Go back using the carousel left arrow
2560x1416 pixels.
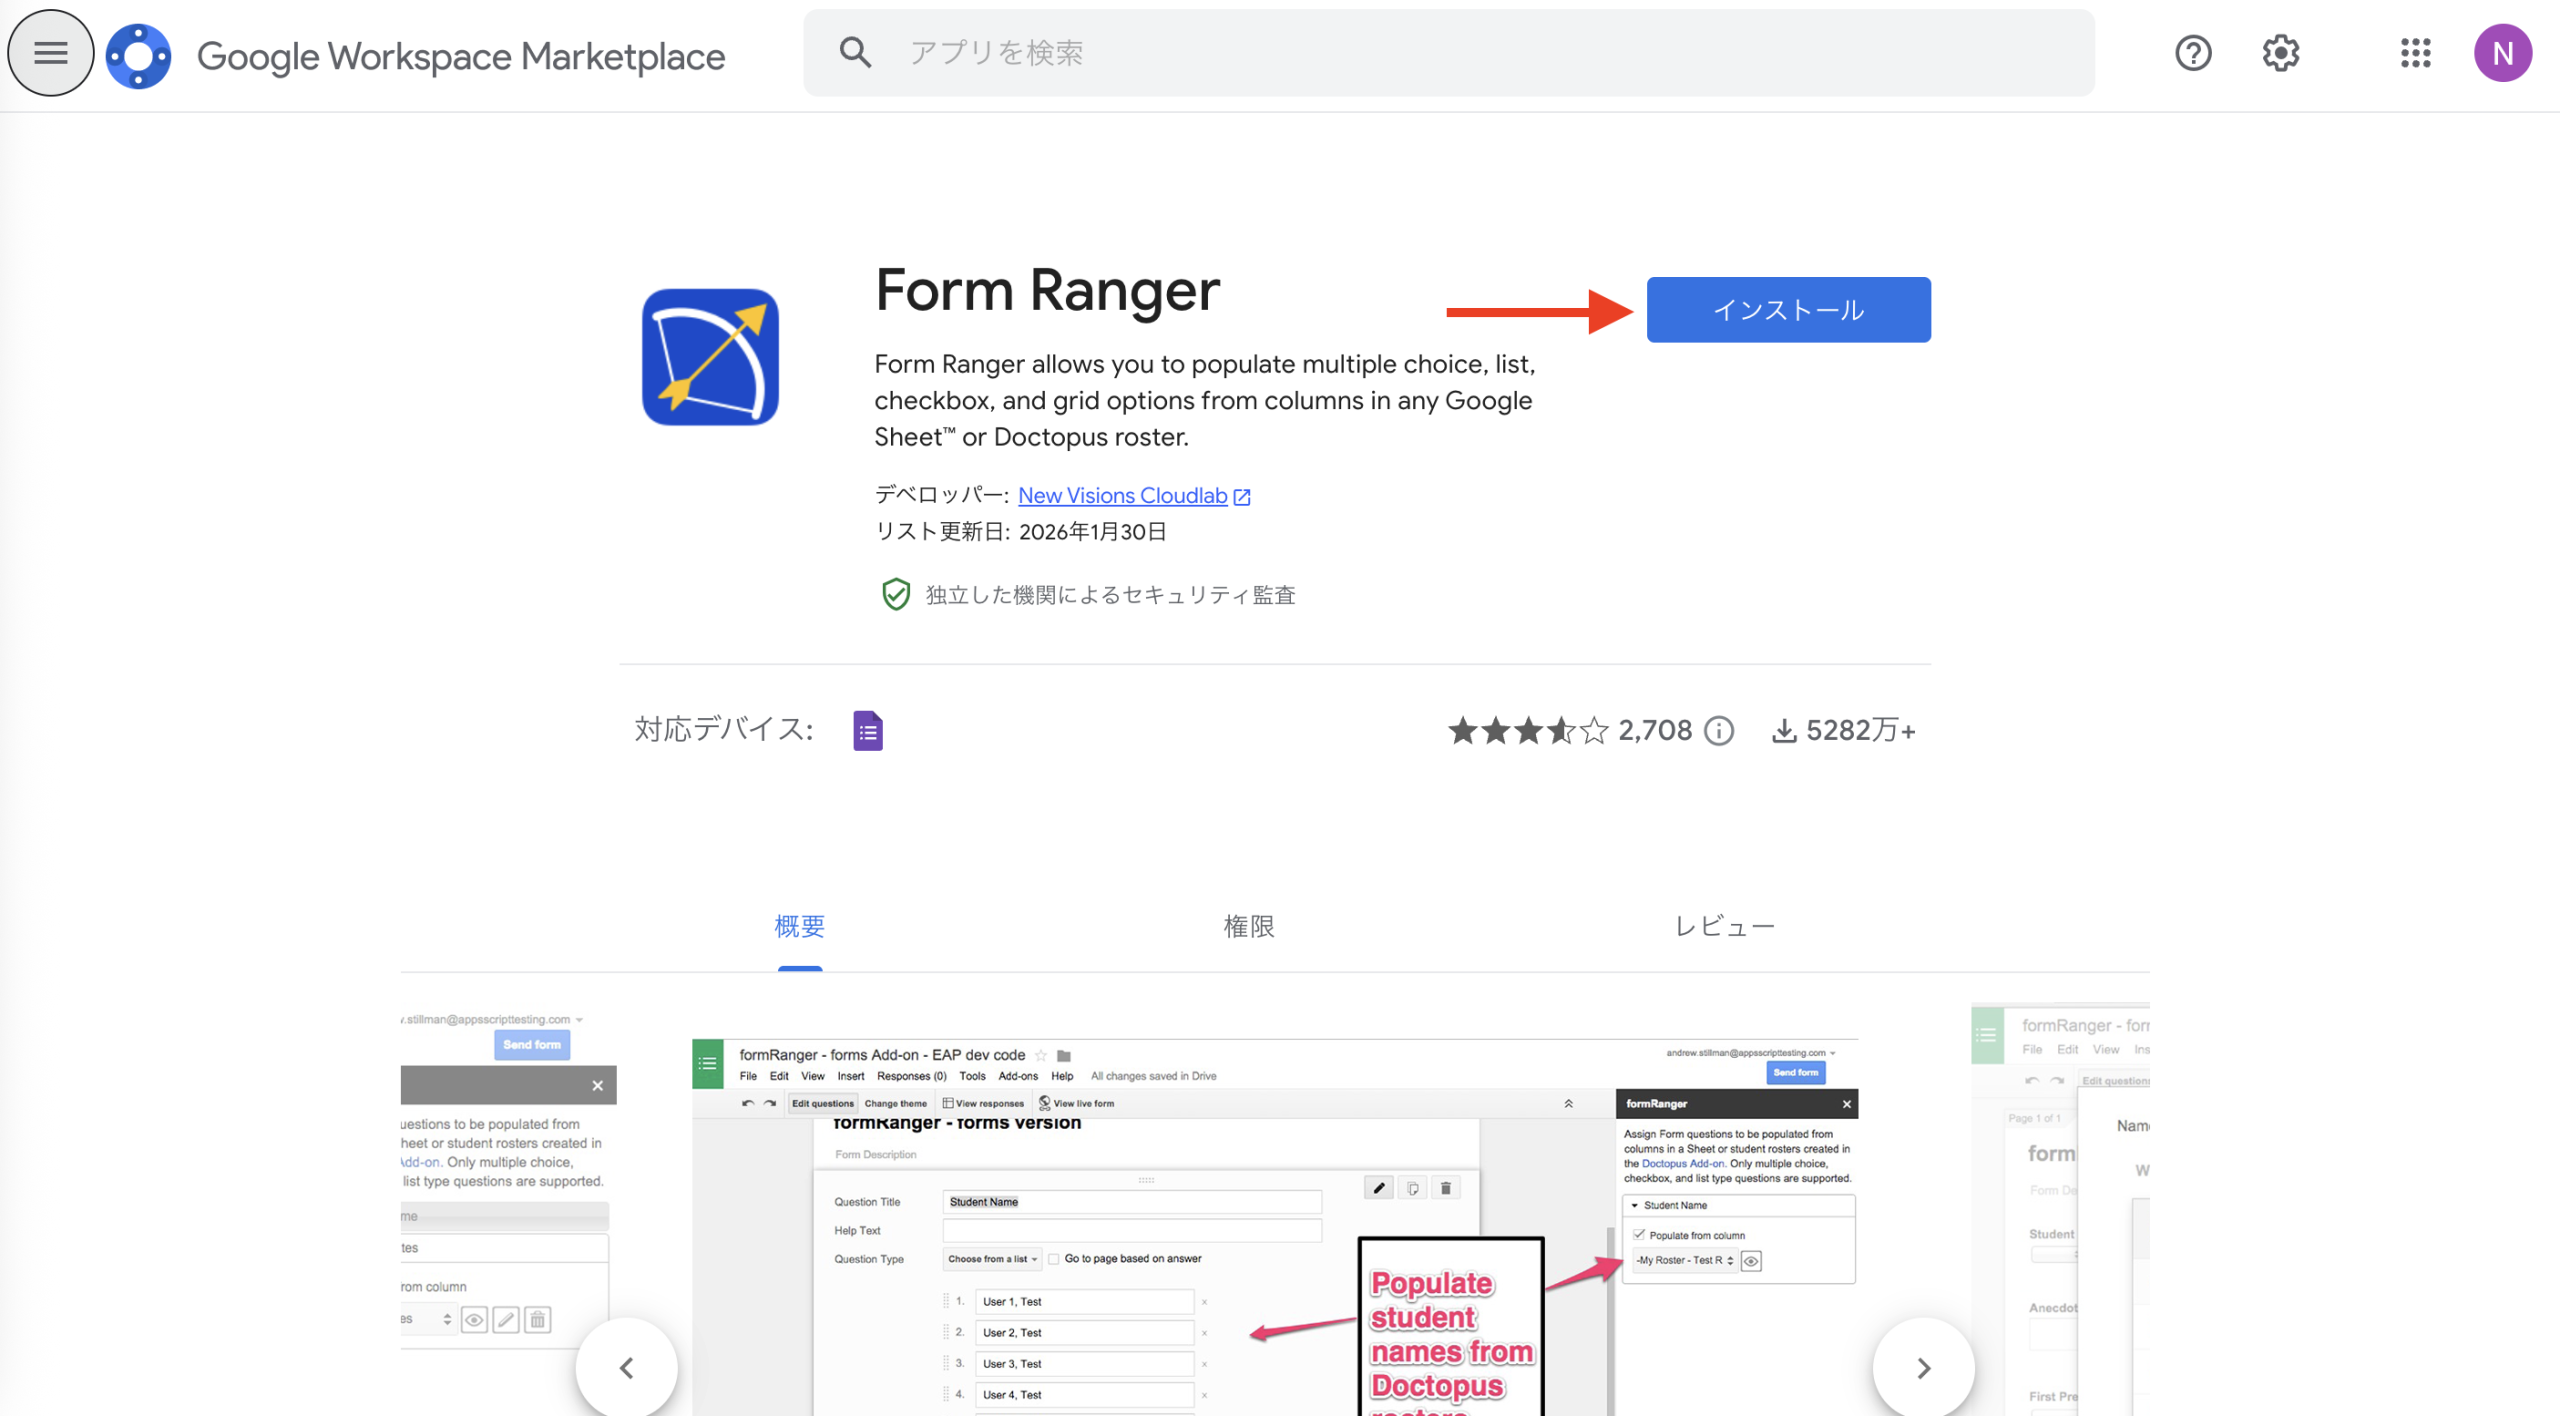627,1367
